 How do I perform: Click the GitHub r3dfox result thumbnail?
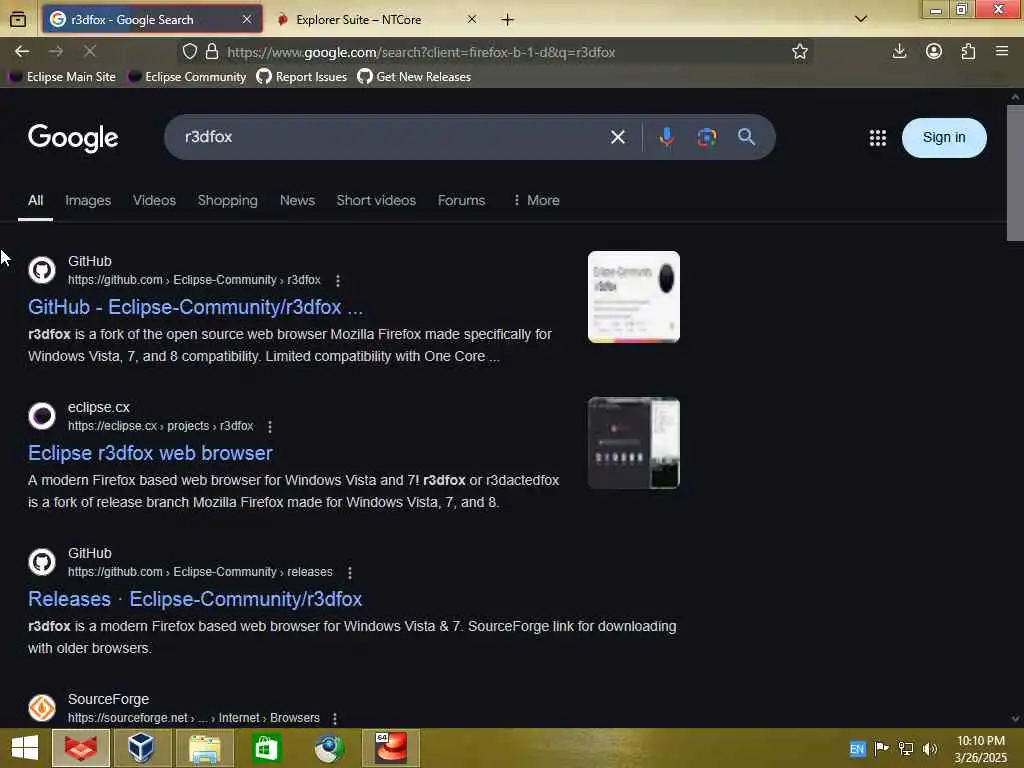[x=633, y=297]
